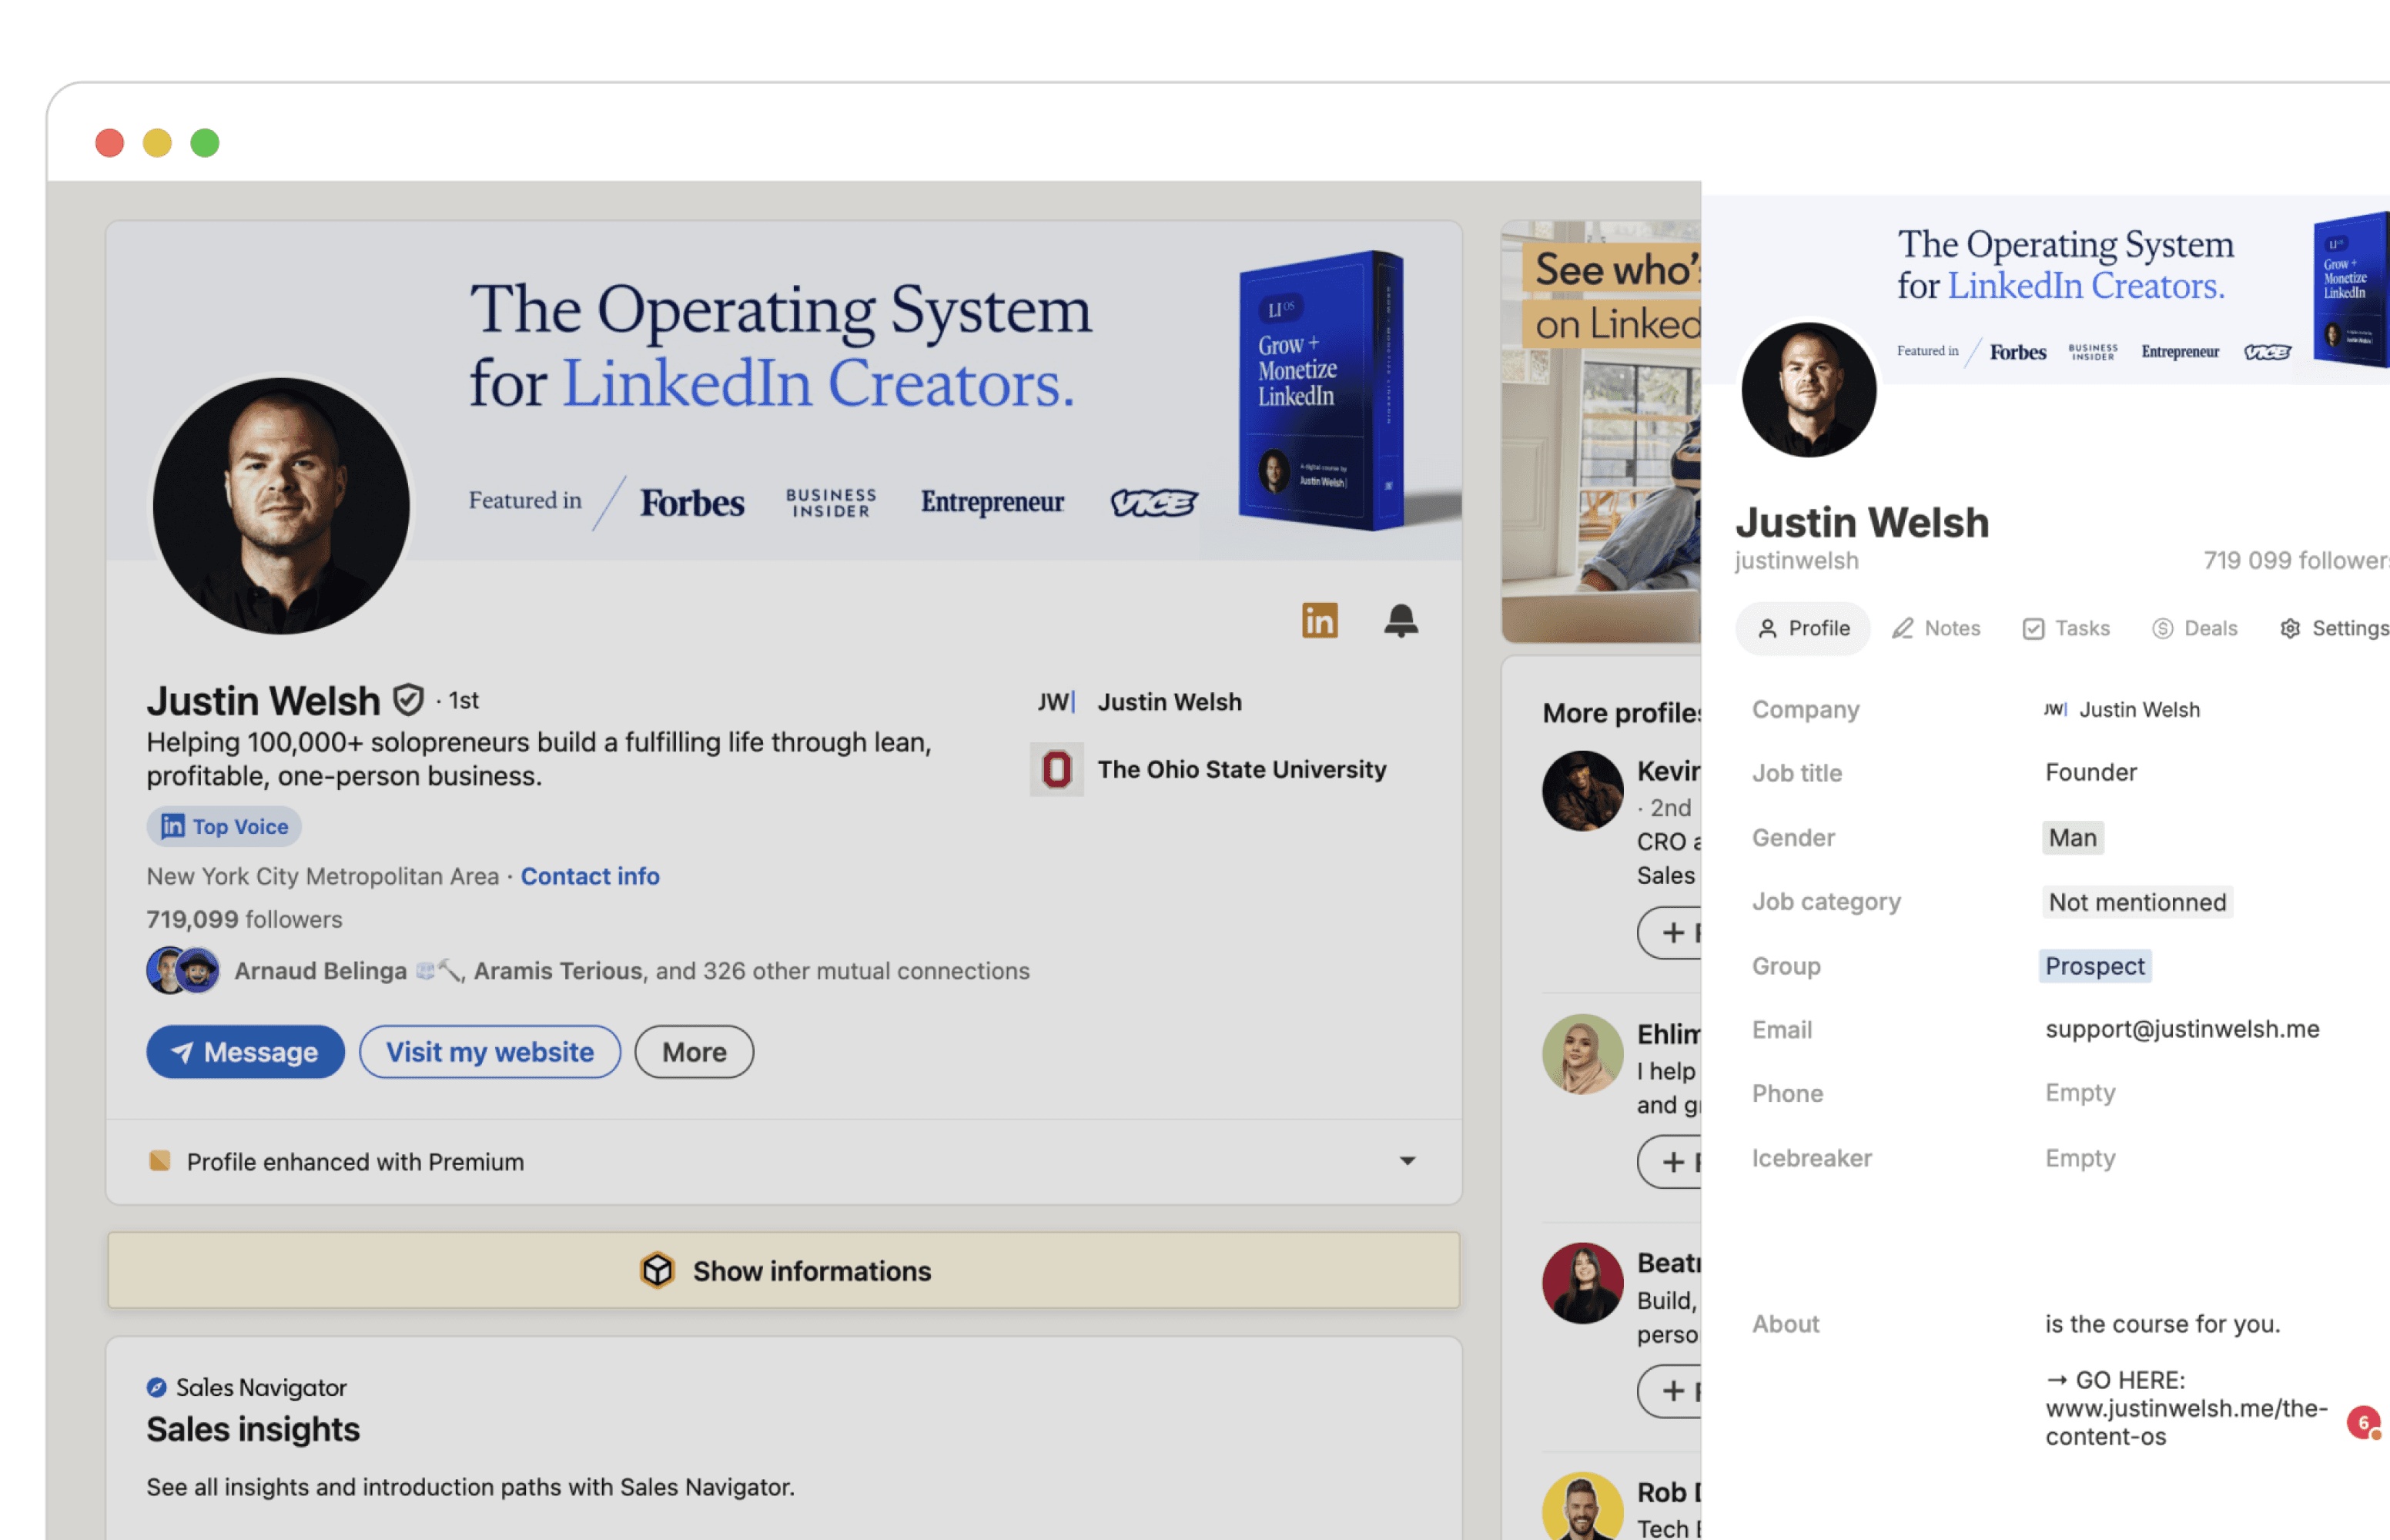Click the Justin Welsh company value in sidebar
The image size is (2390, 1540).
click(x=2139, y=709)
